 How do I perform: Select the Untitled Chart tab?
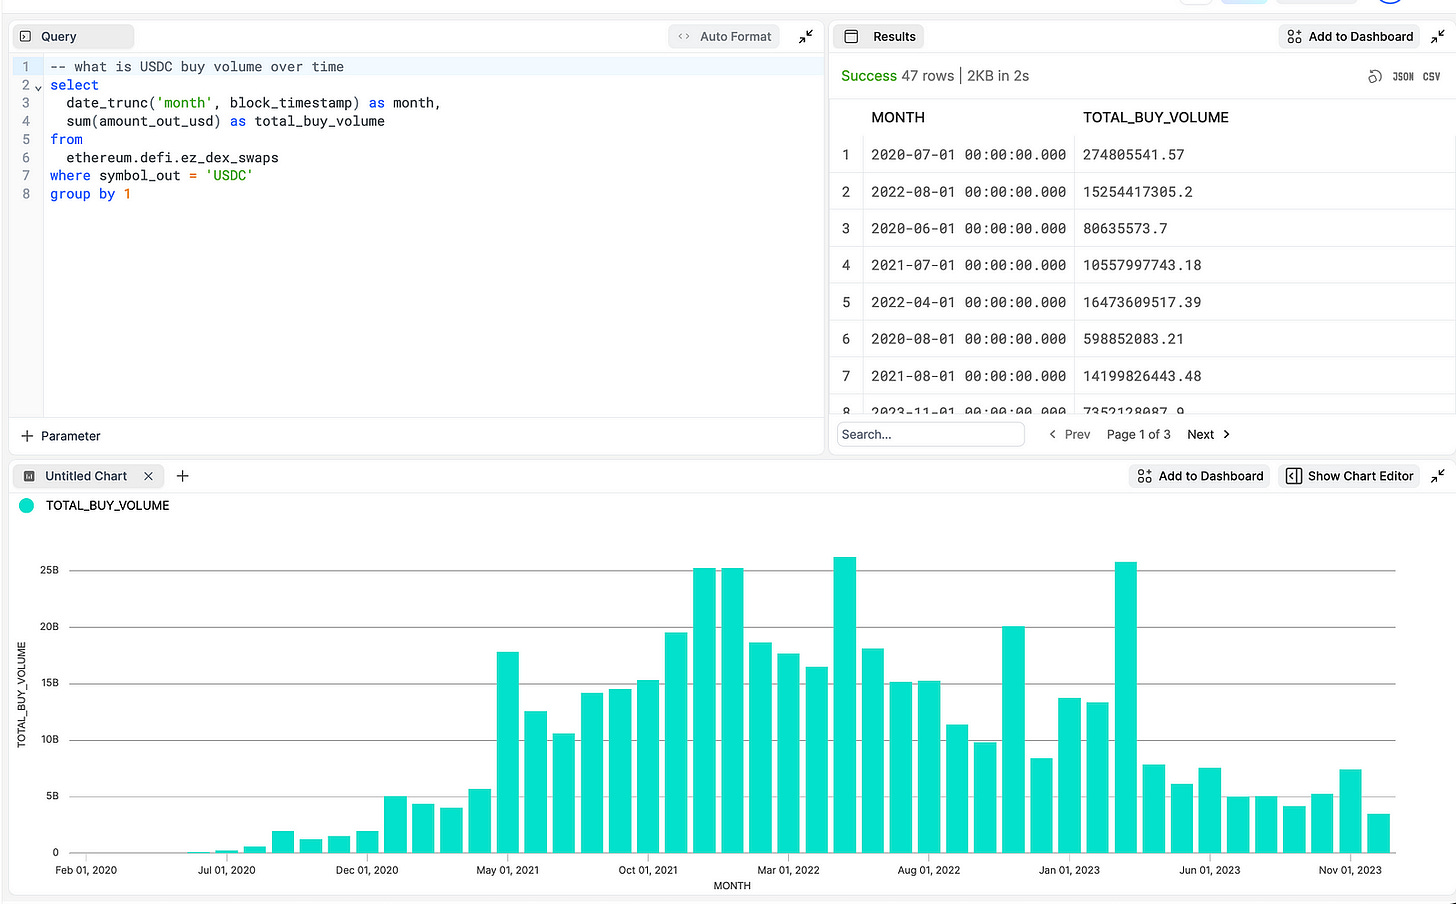coord(88,476)
